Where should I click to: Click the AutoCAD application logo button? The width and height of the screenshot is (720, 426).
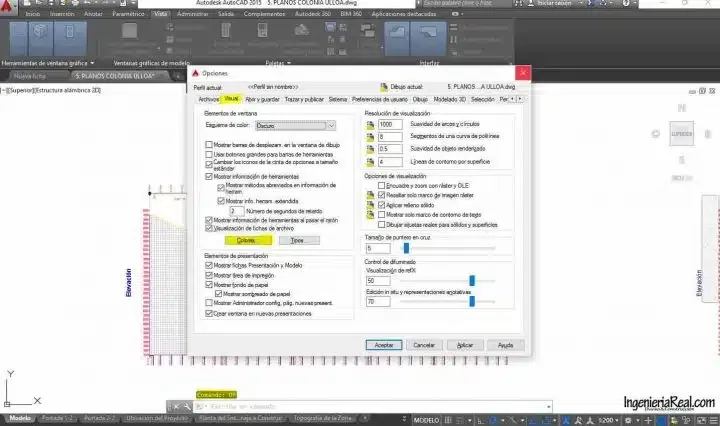click(7, 6)
